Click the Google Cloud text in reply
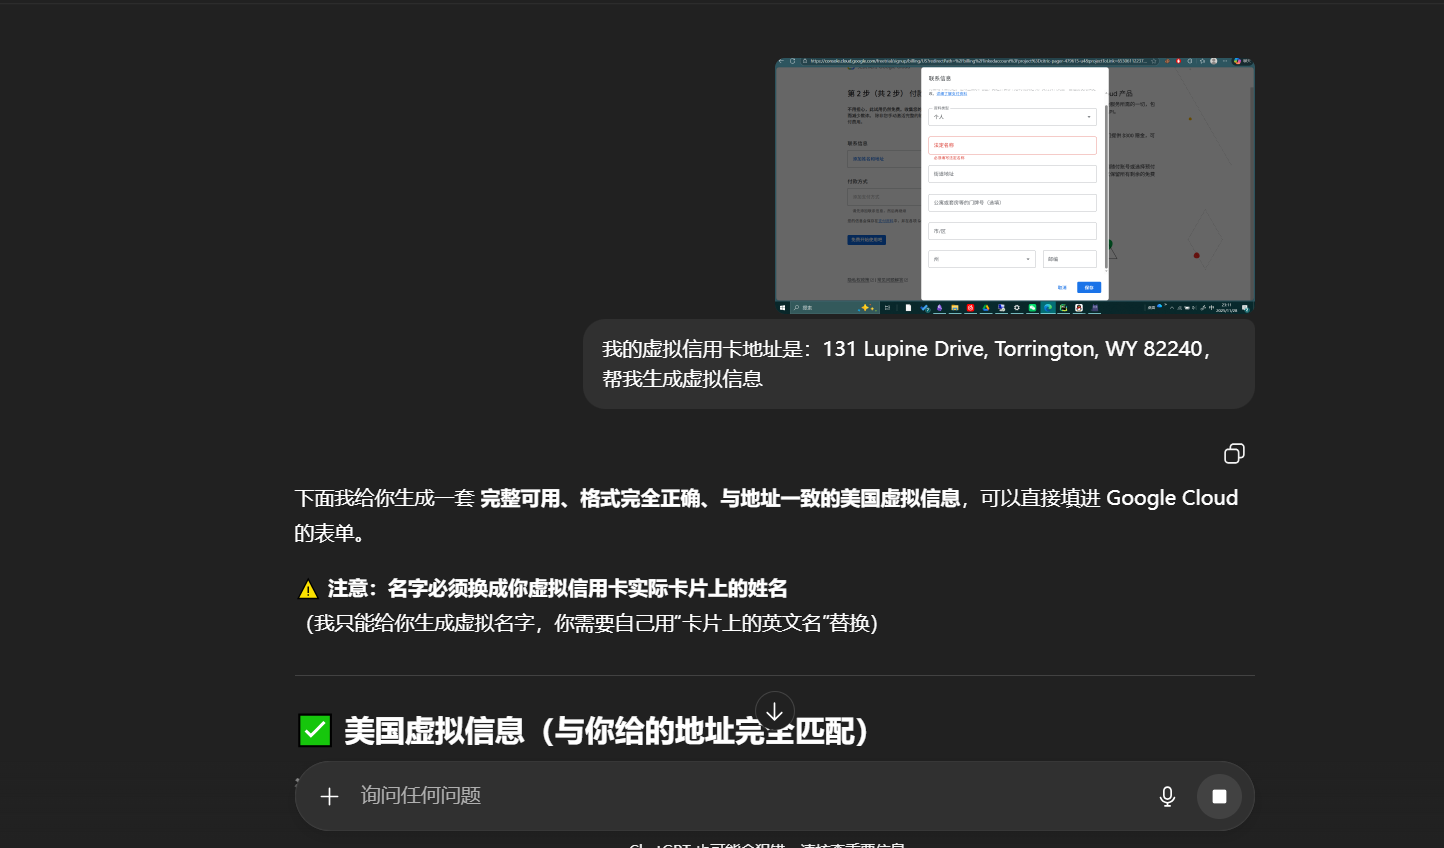The image size is (1444, 848). coord(1172,498)
